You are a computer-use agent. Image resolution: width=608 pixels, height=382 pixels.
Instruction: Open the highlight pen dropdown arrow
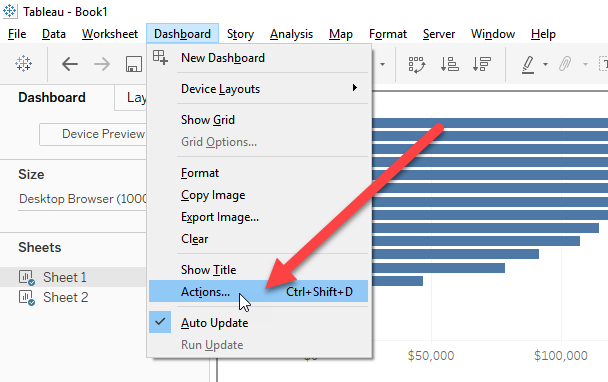[545, 64]
